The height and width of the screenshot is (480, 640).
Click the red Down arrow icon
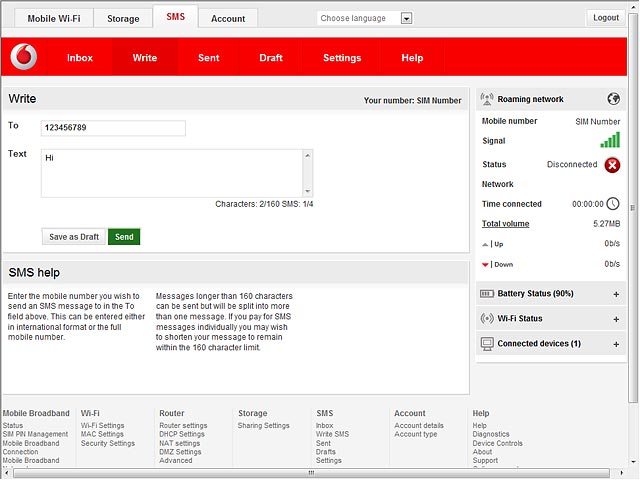coord(485,265)
